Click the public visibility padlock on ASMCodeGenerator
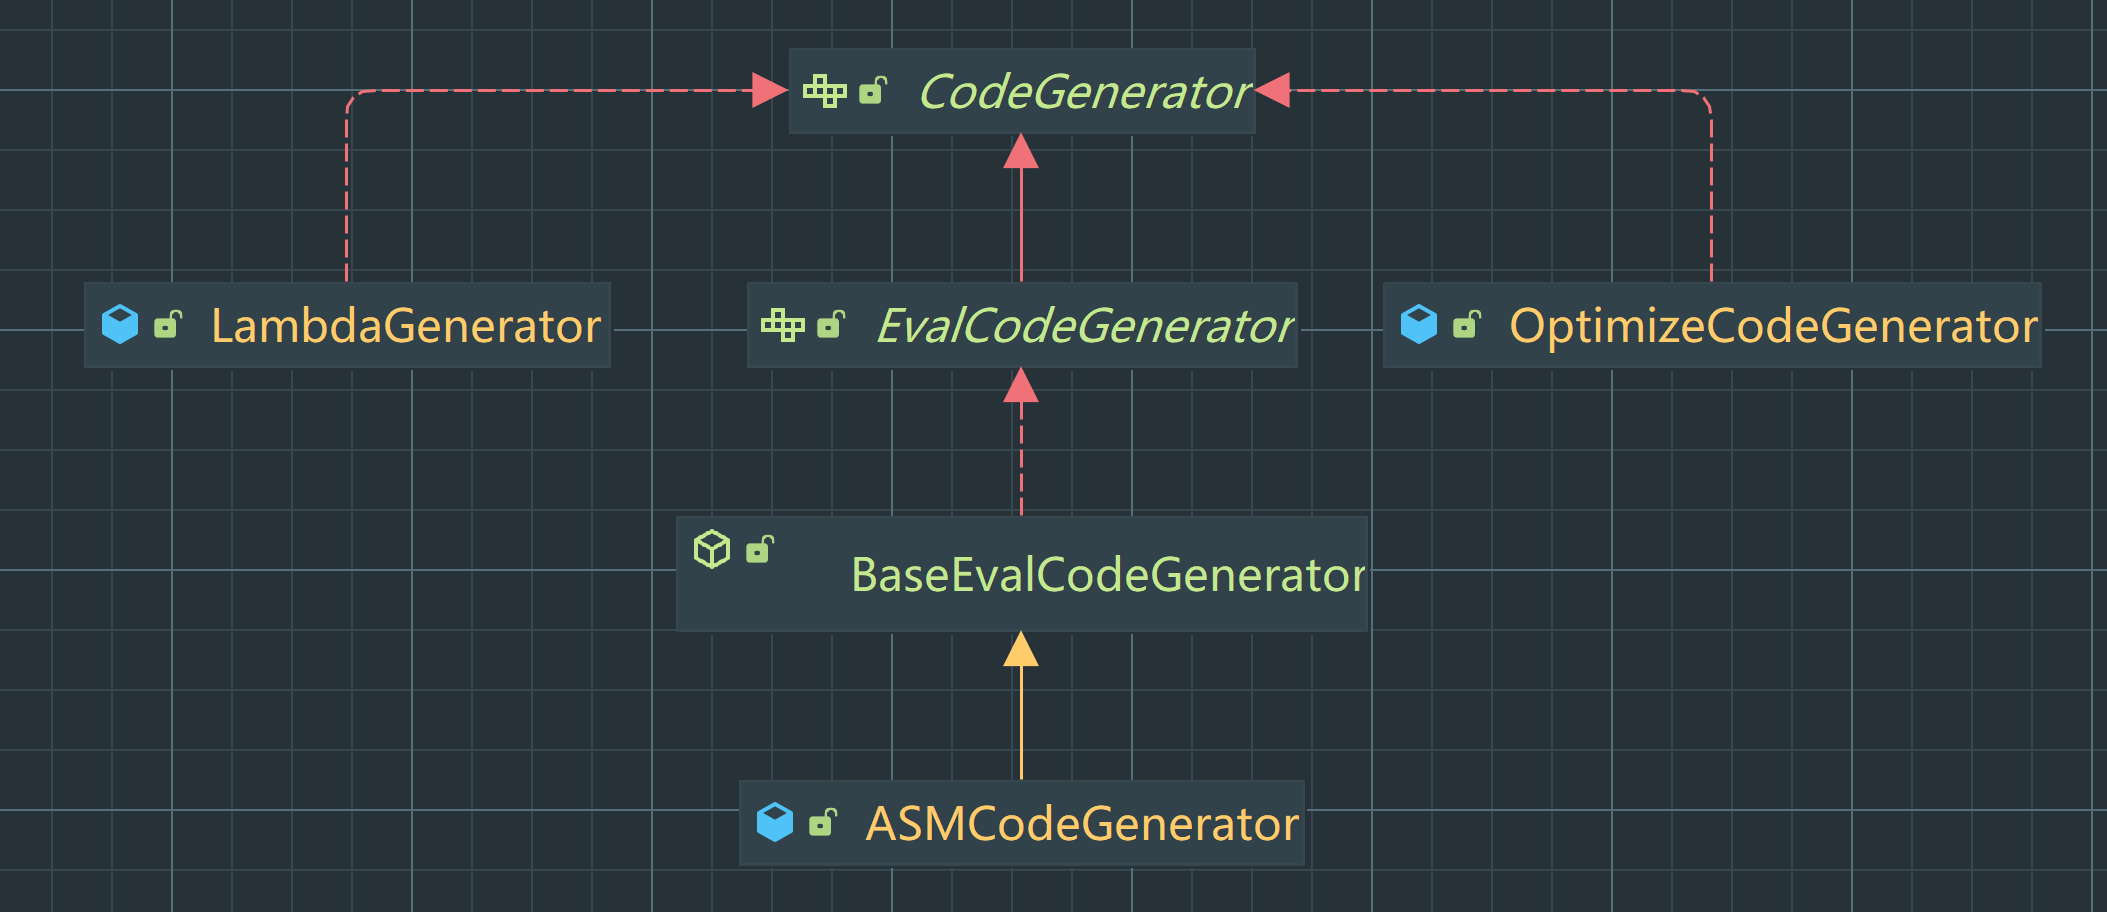 pyautogui.click(x=824, y=823)
